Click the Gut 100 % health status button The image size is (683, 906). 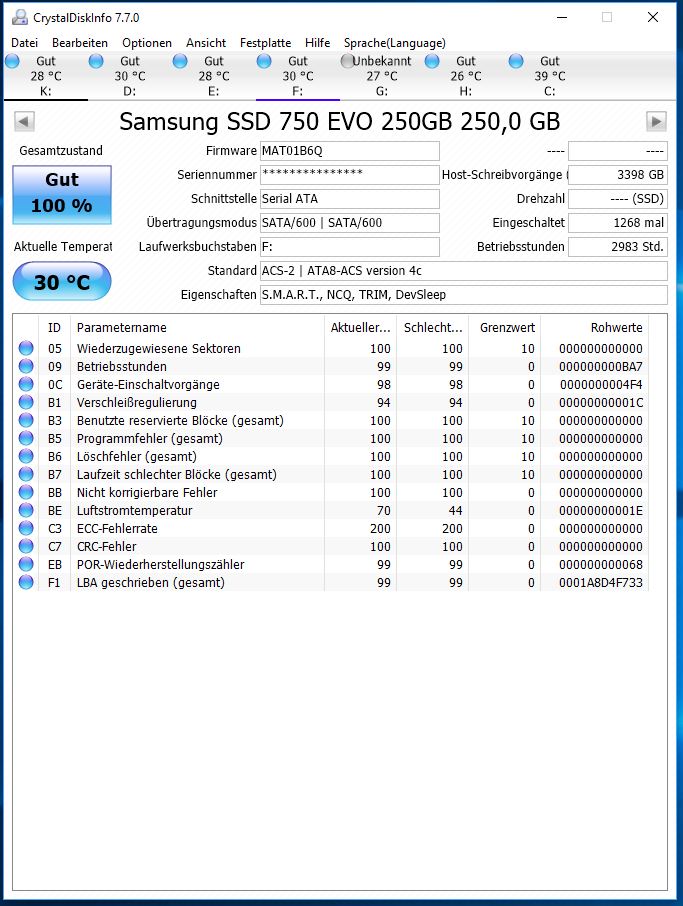click(62, 195)
